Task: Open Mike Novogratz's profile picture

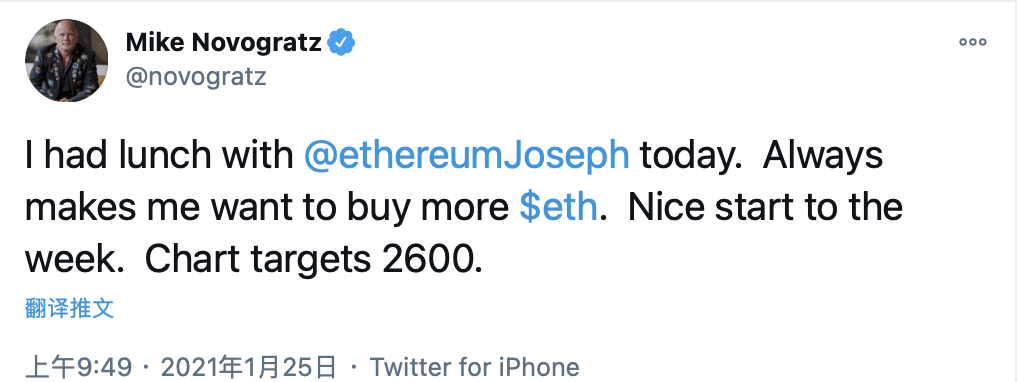Action: click(67, 60)
